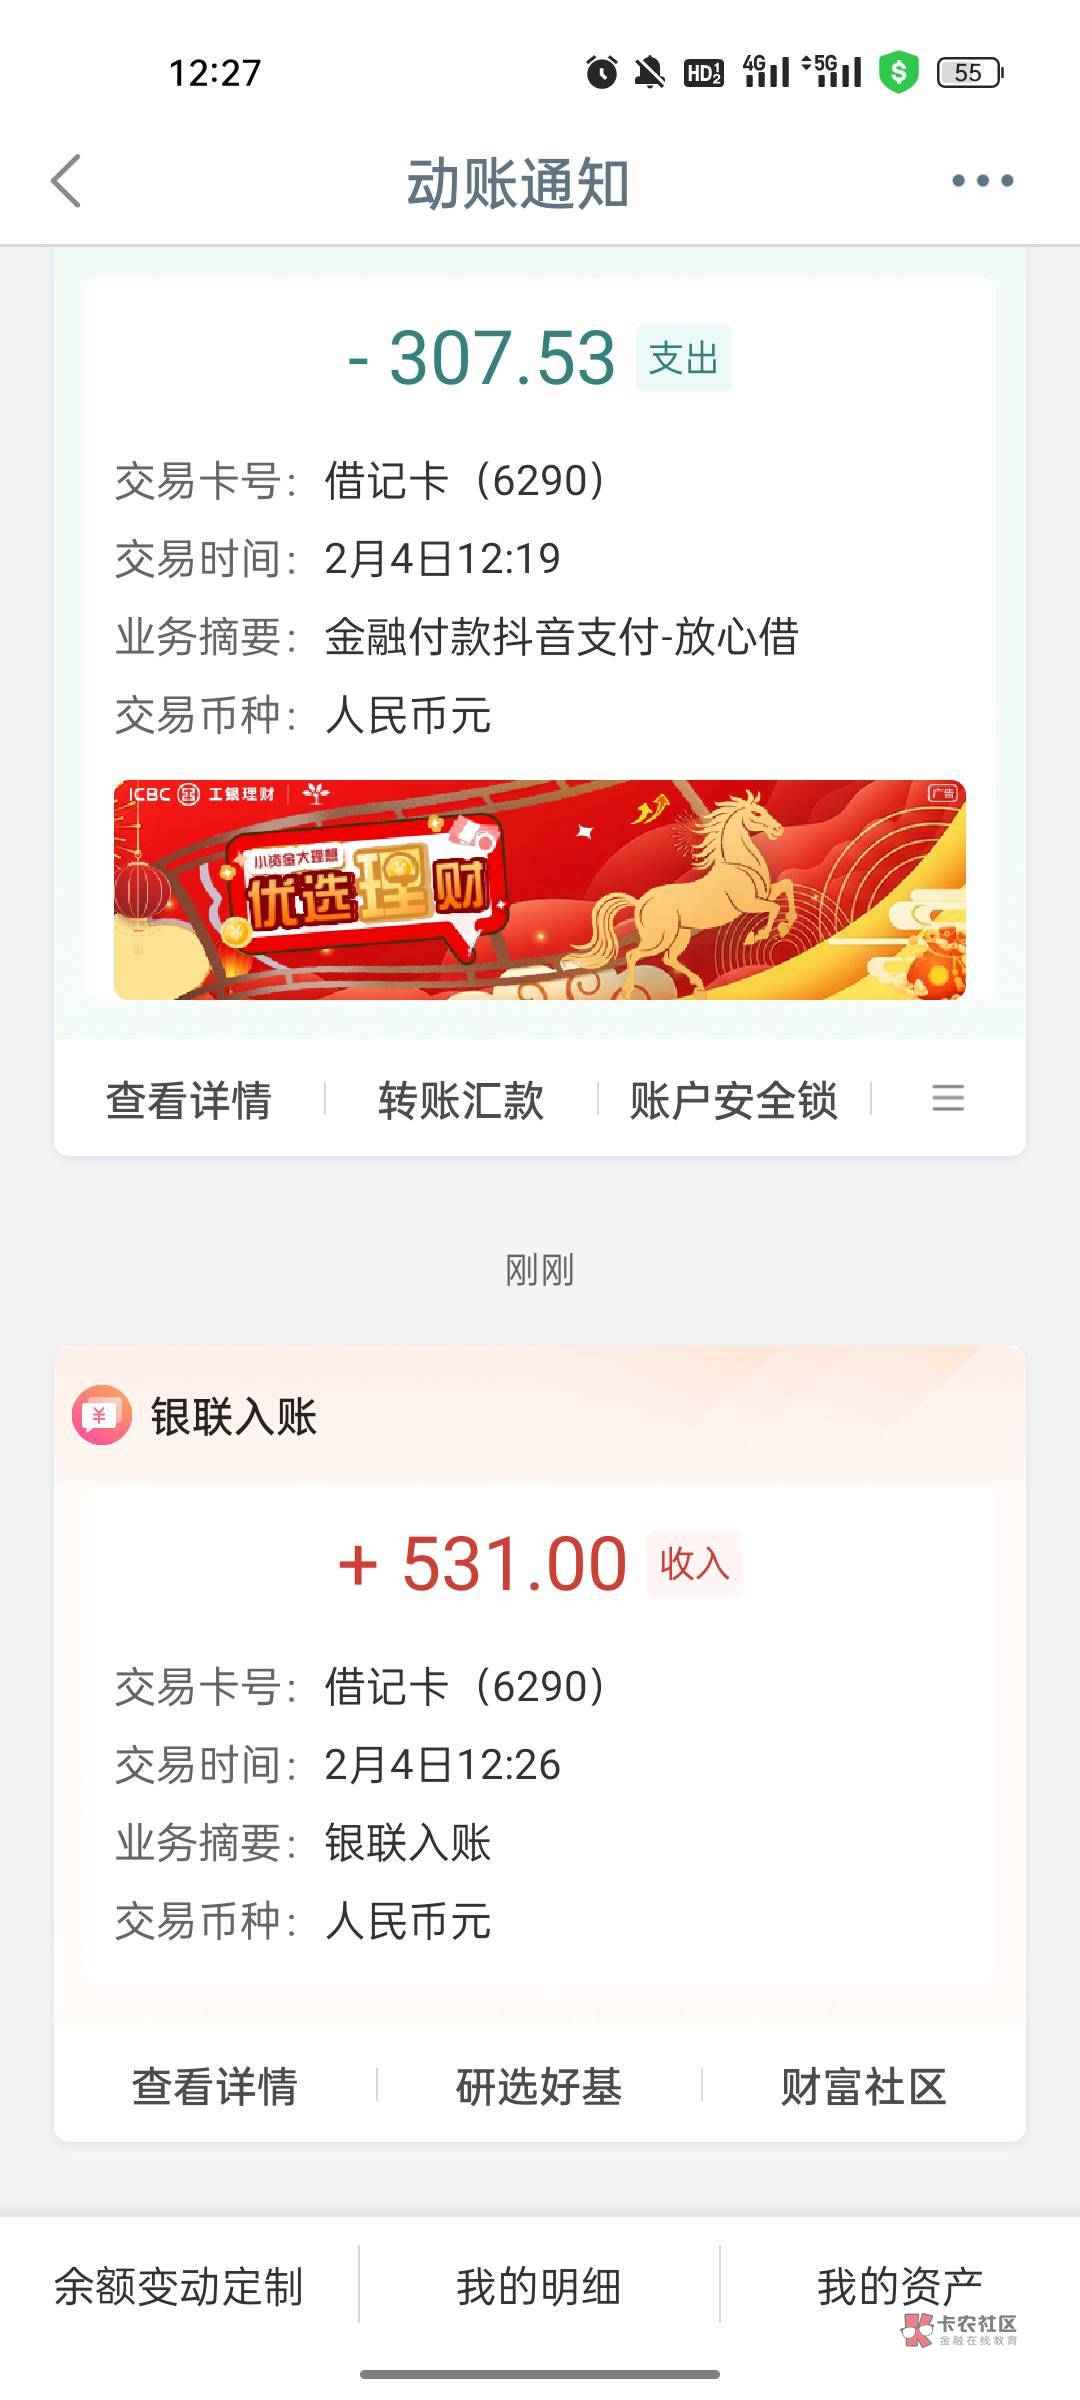Tap the +531.00 income amount
Image resolution: width=1080 pixels, height=2400 pixels.
pos(483,1563)
